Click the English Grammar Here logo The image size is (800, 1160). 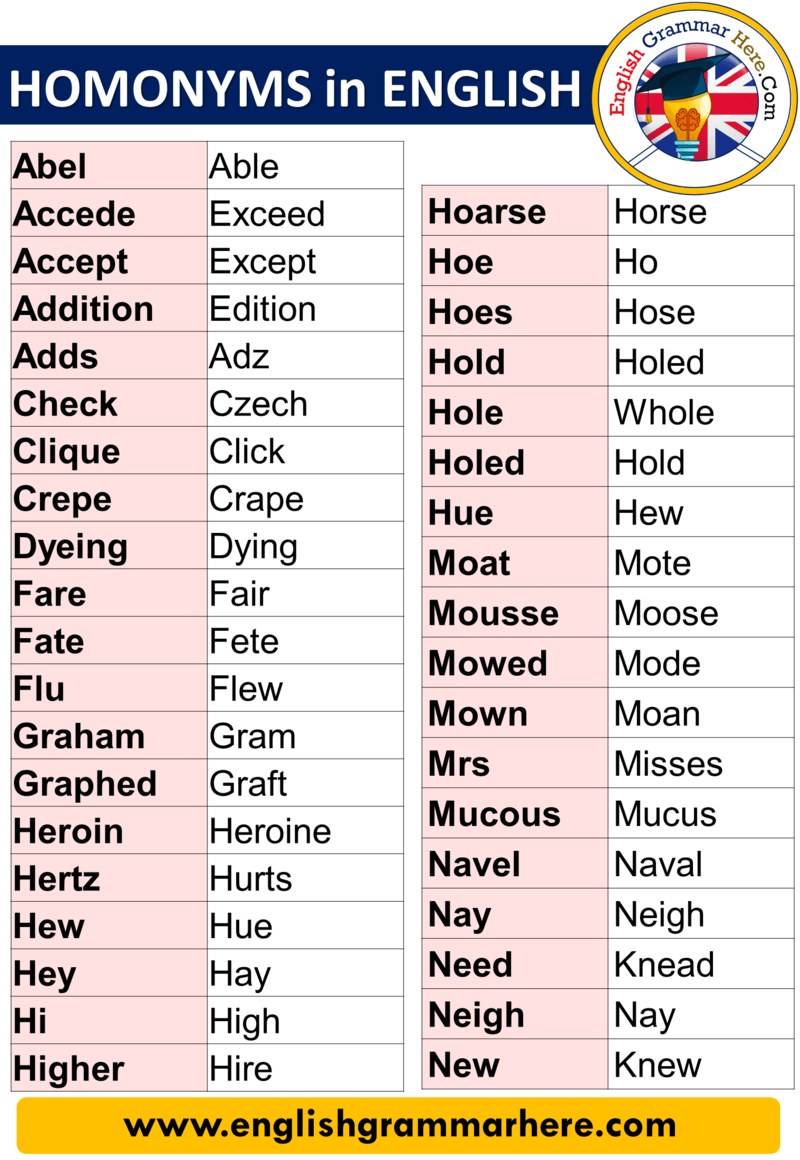[x=694, y=97]
